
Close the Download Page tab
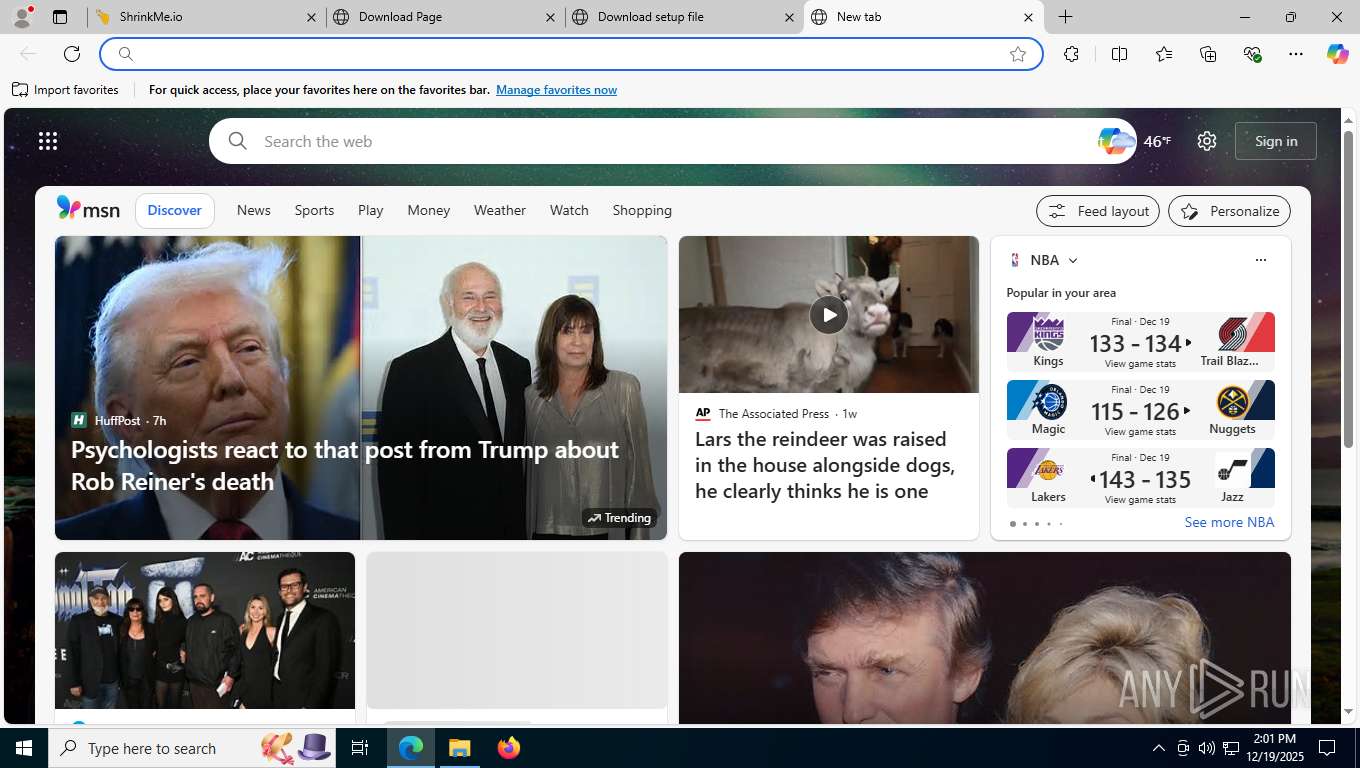[550, 17]
